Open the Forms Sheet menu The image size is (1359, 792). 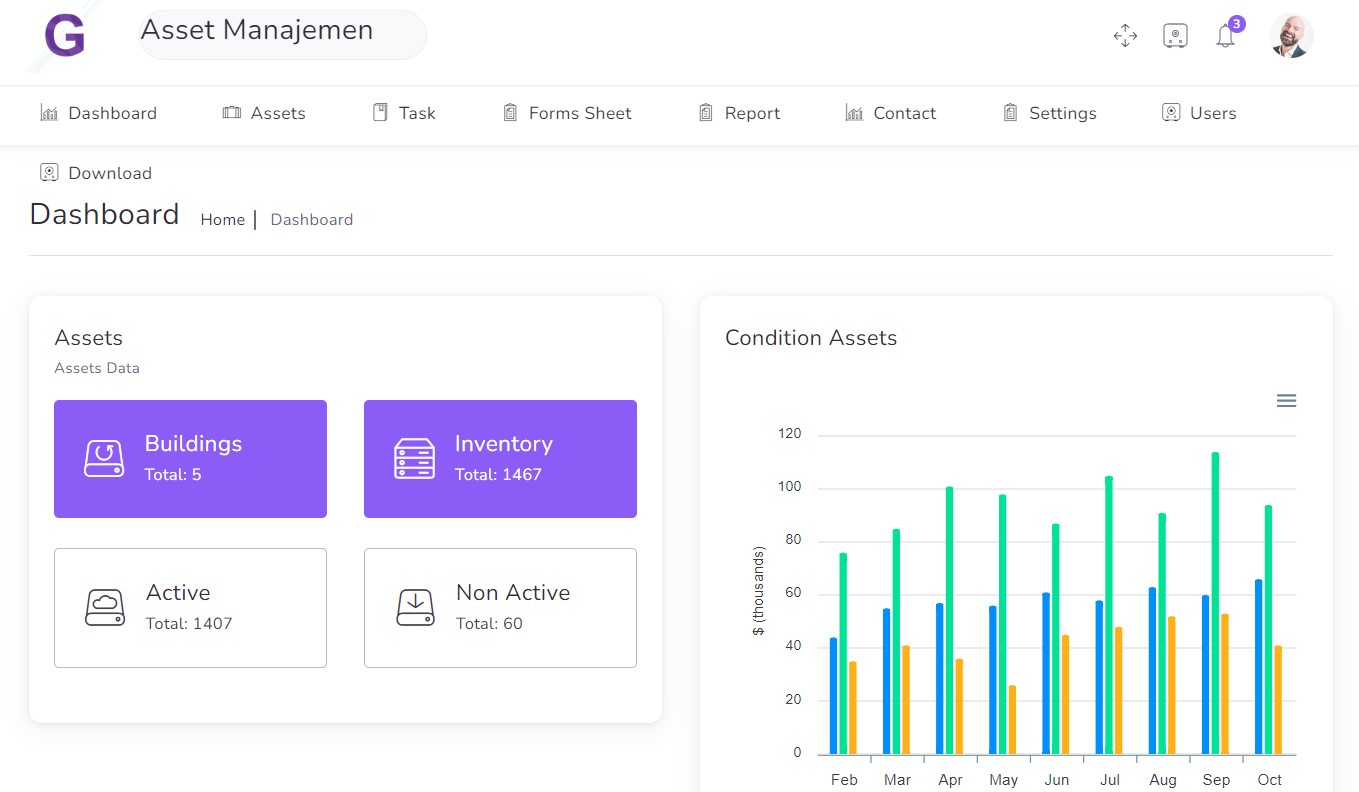coord(567,113)
